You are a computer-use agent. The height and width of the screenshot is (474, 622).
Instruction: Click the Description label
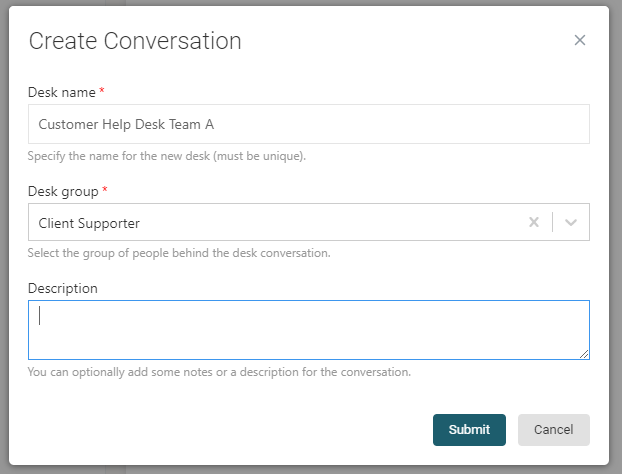[x=63, y=288]
